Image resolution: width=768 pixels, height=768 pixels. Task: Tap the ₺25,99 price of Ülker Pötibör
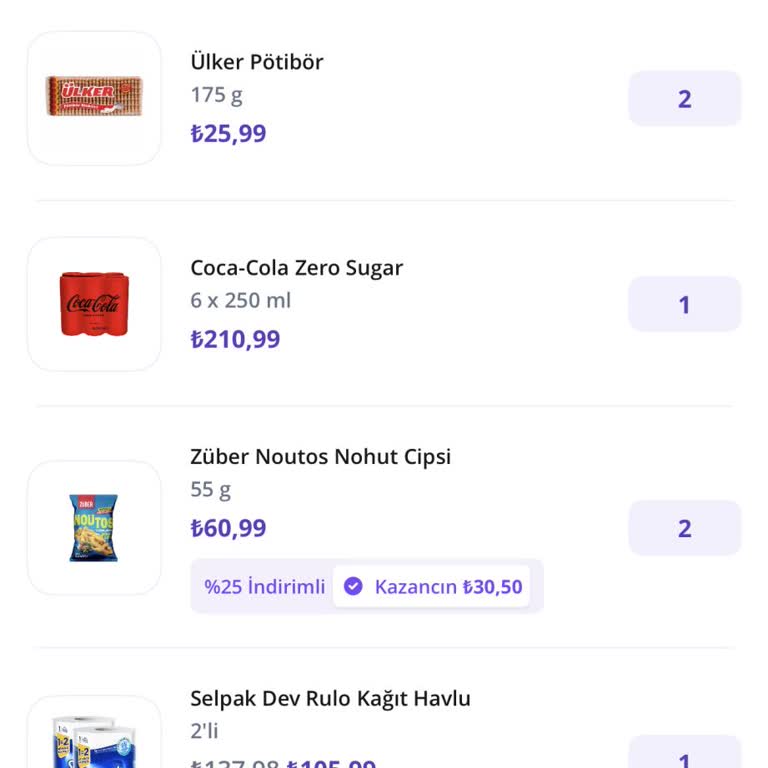(229, 134)
